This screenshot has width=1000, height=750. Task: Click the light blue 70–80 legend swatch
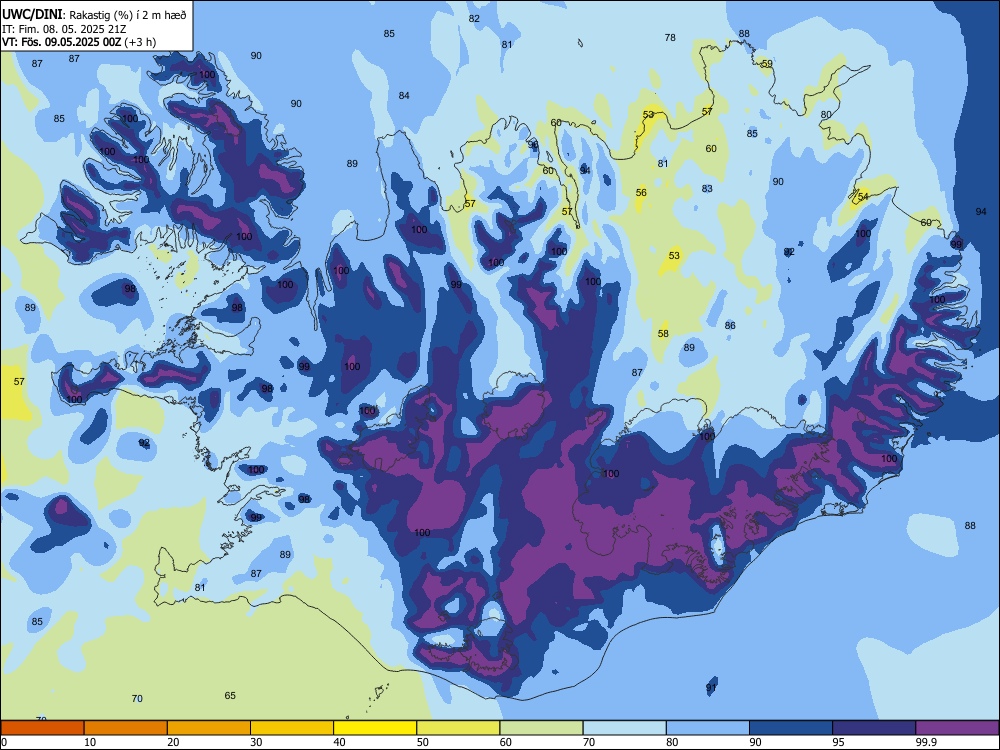coord(624,728)
